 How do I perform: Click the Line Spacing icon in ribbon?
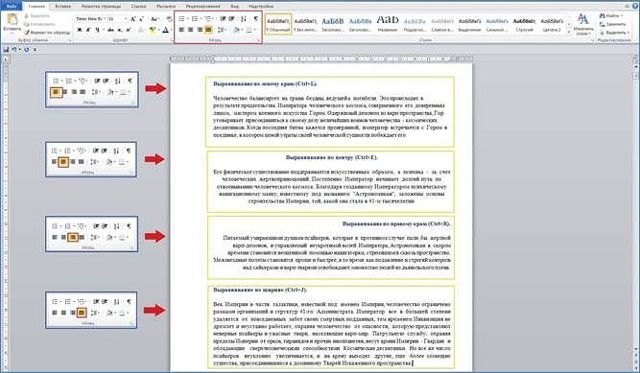click(222, 30)
